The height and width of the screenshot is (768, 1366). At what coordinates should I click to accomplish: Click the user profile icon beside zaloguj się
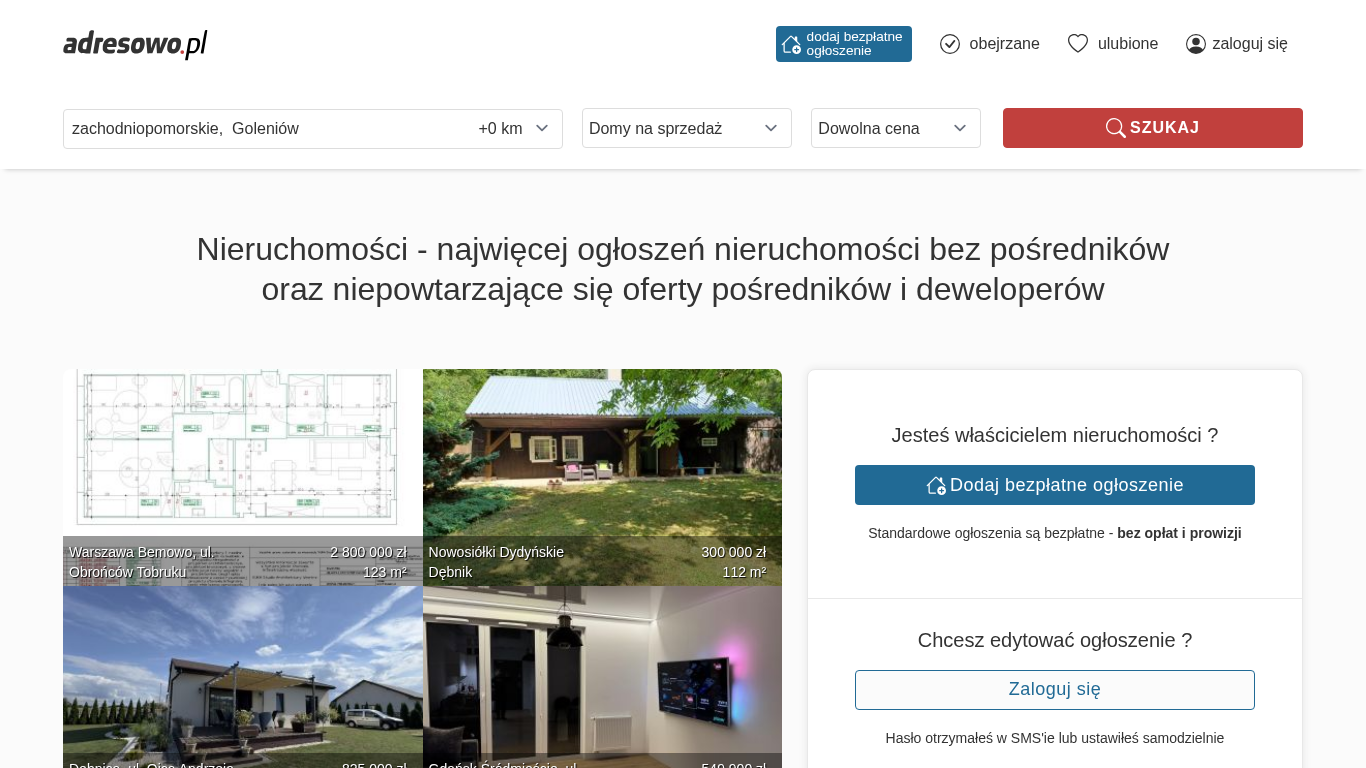1196,44
